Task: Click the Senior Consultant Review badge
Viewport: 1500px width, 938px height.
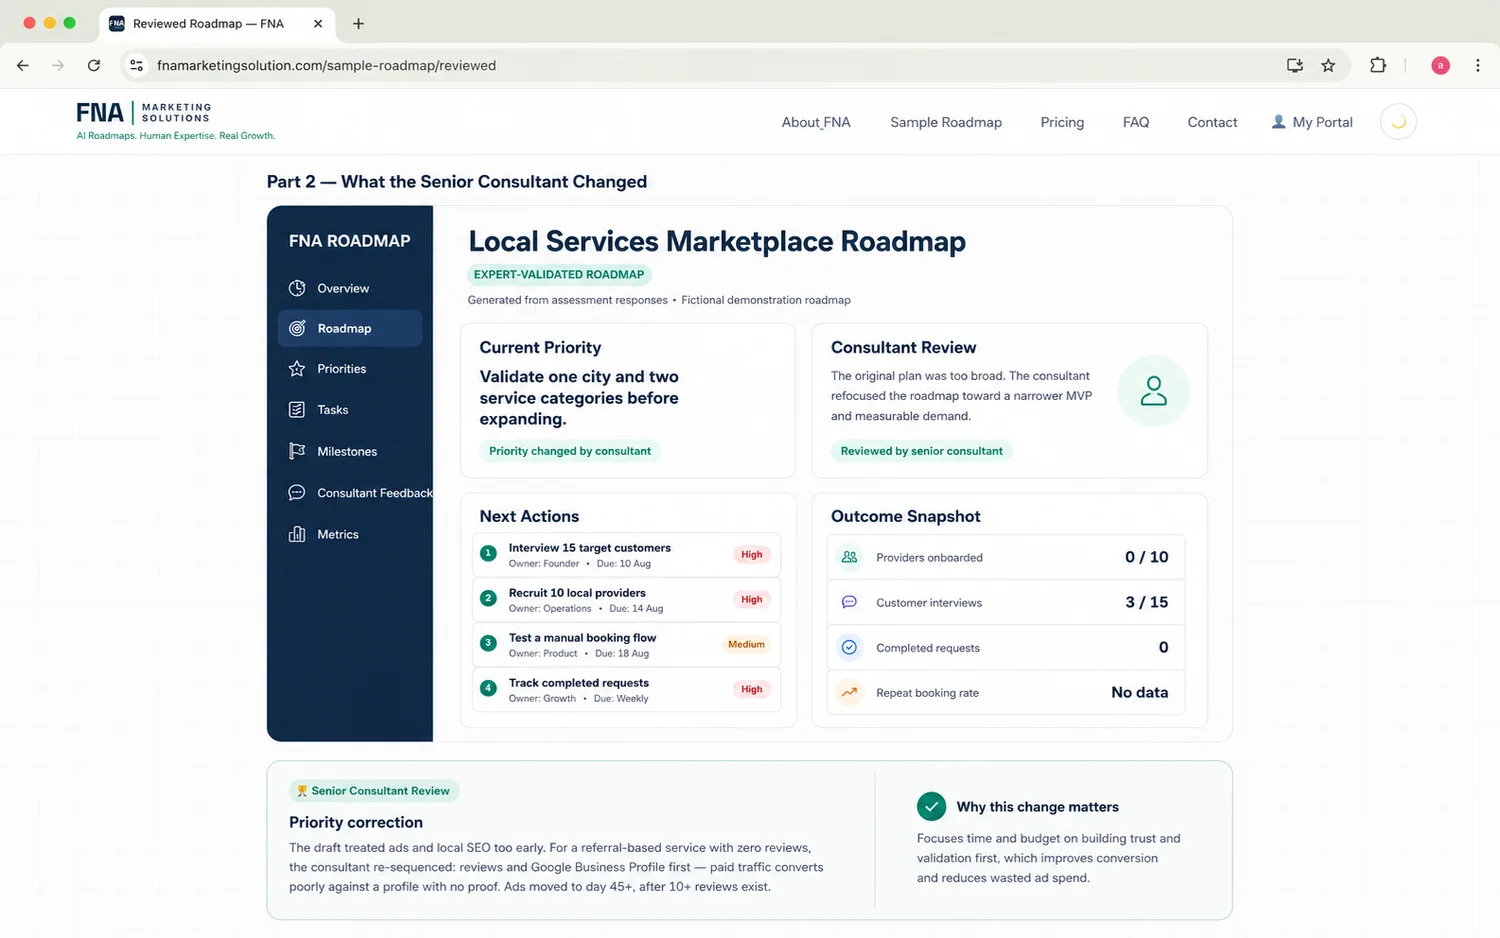Action: tap(374, 791)
